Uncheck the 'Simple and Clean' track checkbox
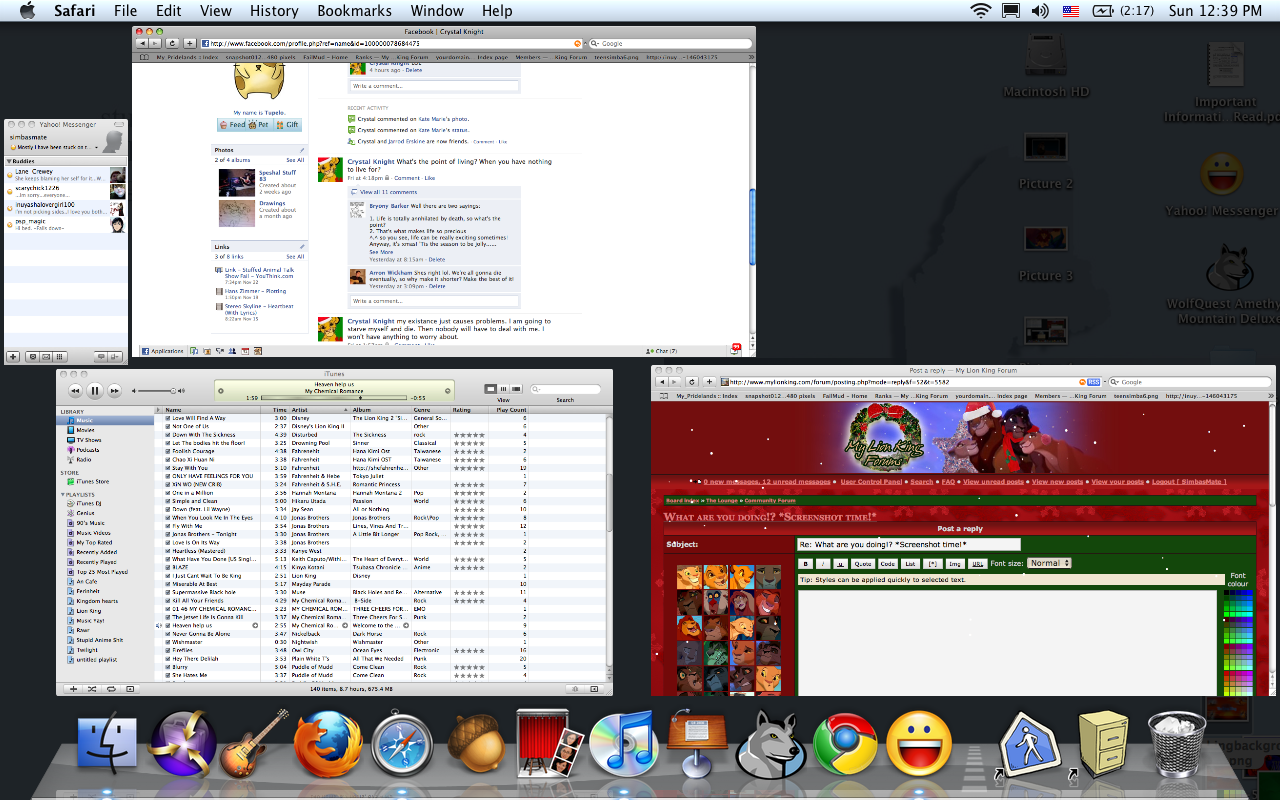1280x800 pixels. click(168, 501)
